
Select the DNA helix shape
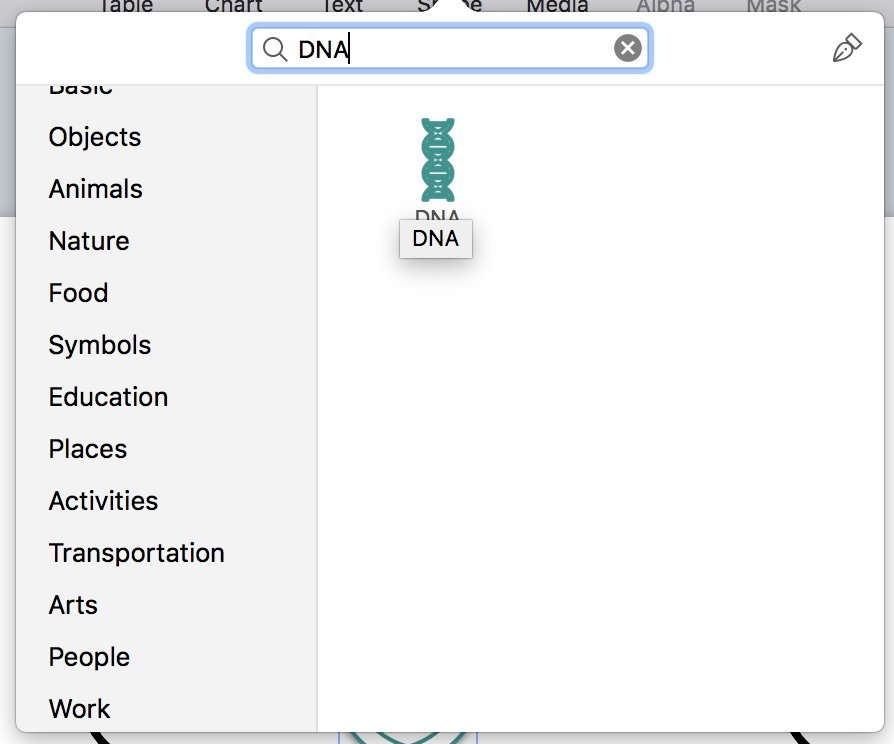437,160
